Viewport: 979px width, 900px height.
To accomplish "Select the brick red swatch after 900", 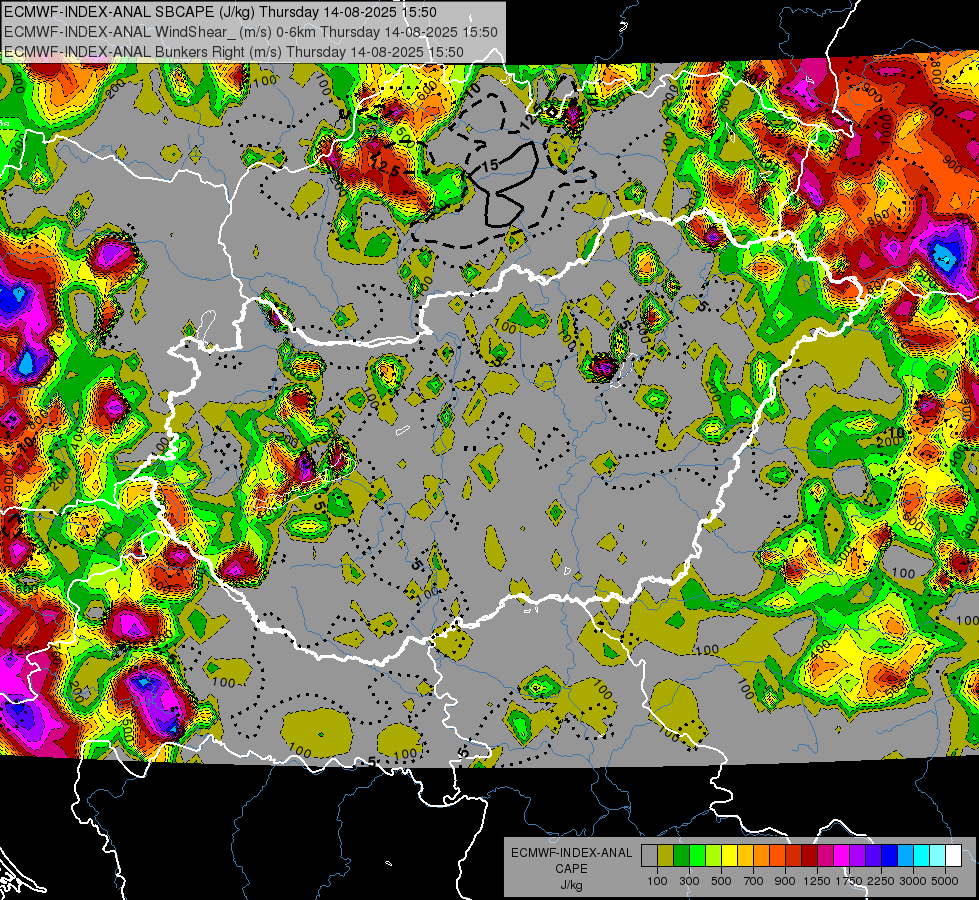I will [x=794, y=855].
